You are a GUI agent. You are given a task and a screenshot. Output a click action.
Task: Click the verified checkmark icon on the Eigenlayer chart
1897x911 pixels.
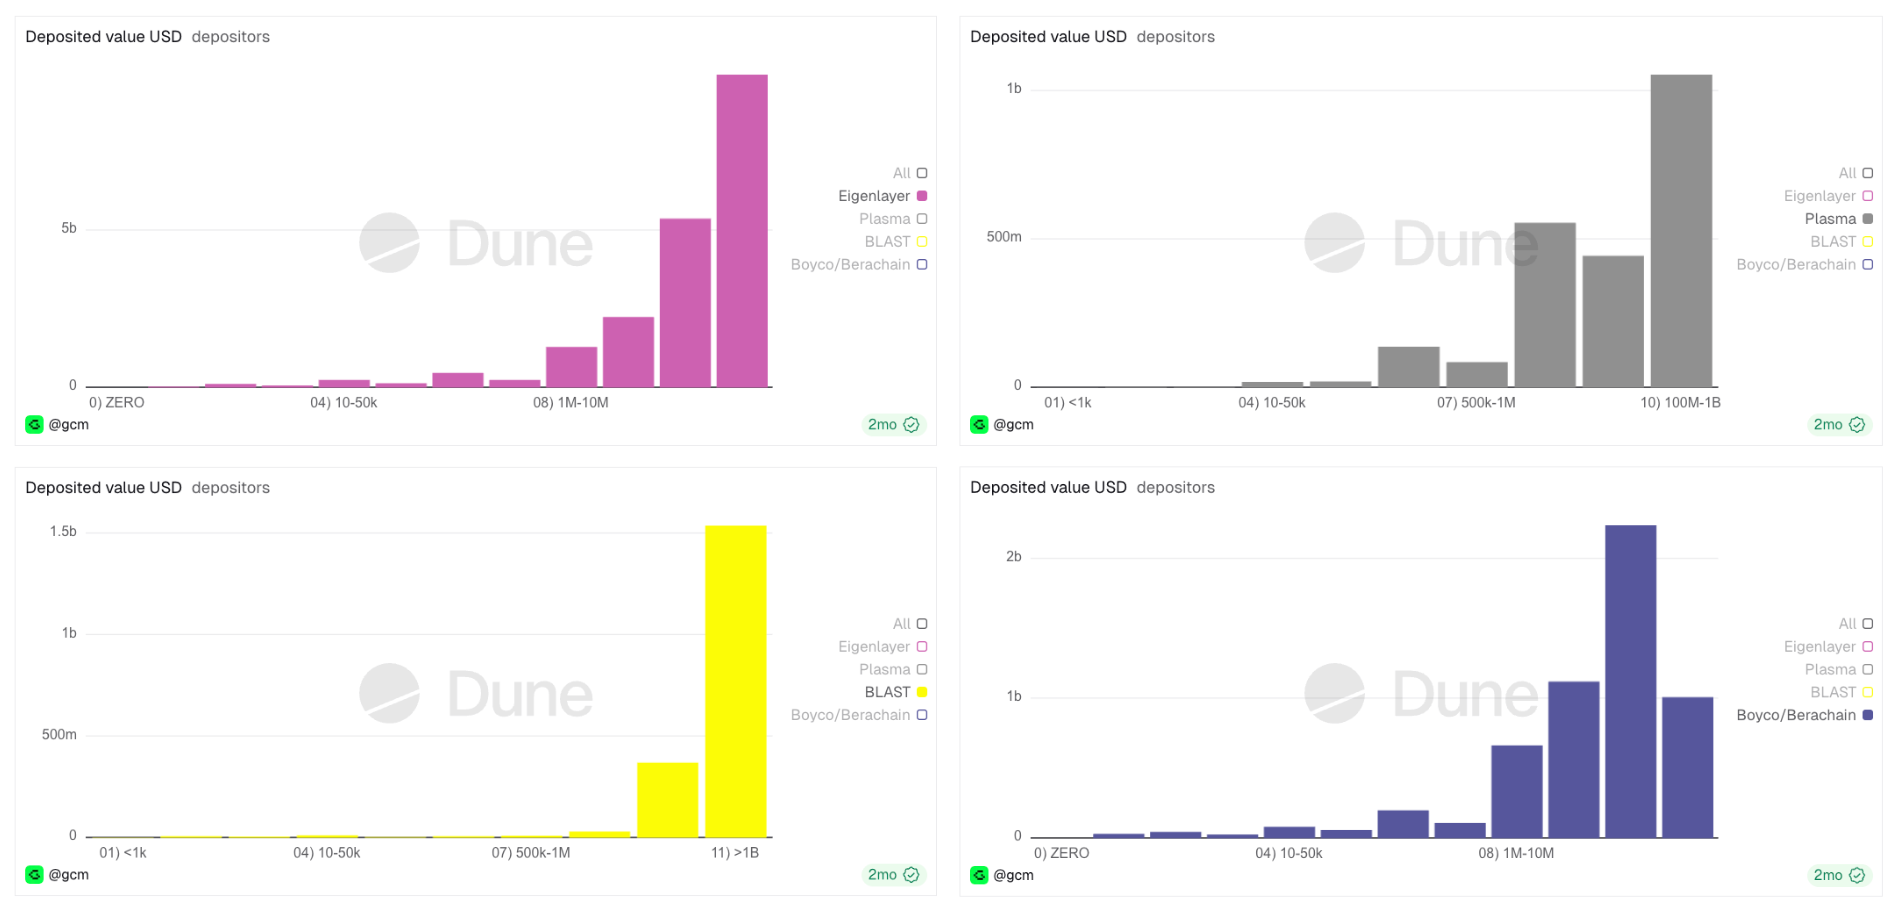[911, 424]
